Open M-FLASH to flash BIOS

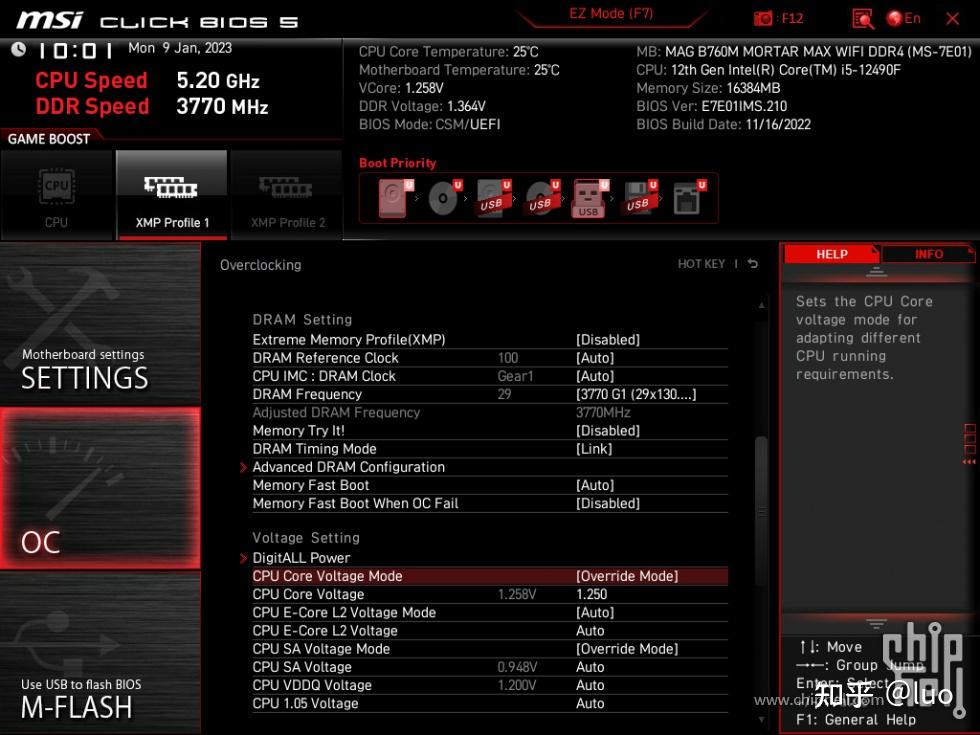click(x=100, y=653)
